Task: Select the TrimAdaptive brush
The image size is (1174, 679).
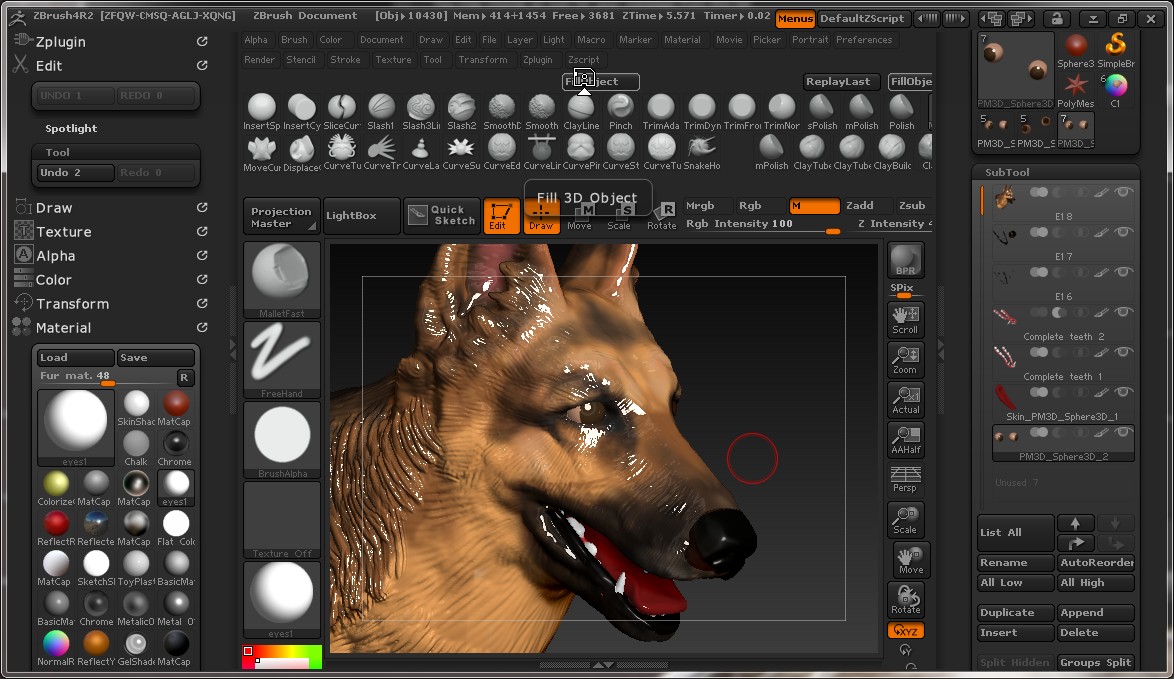Action: (x=661, y=112)
